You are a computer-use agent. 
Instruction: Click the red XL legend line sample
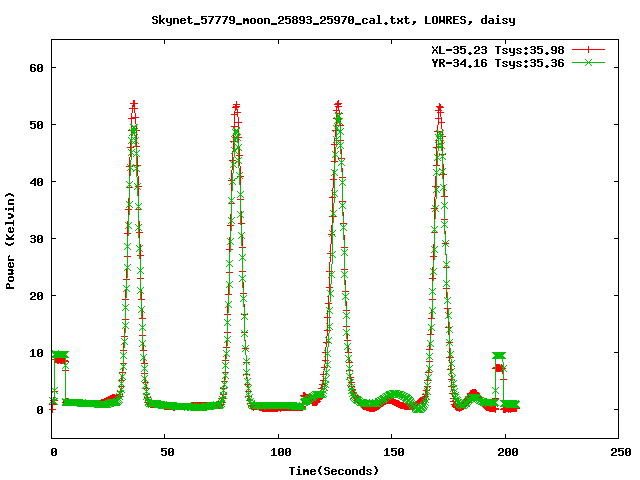[x=588, y=50]
